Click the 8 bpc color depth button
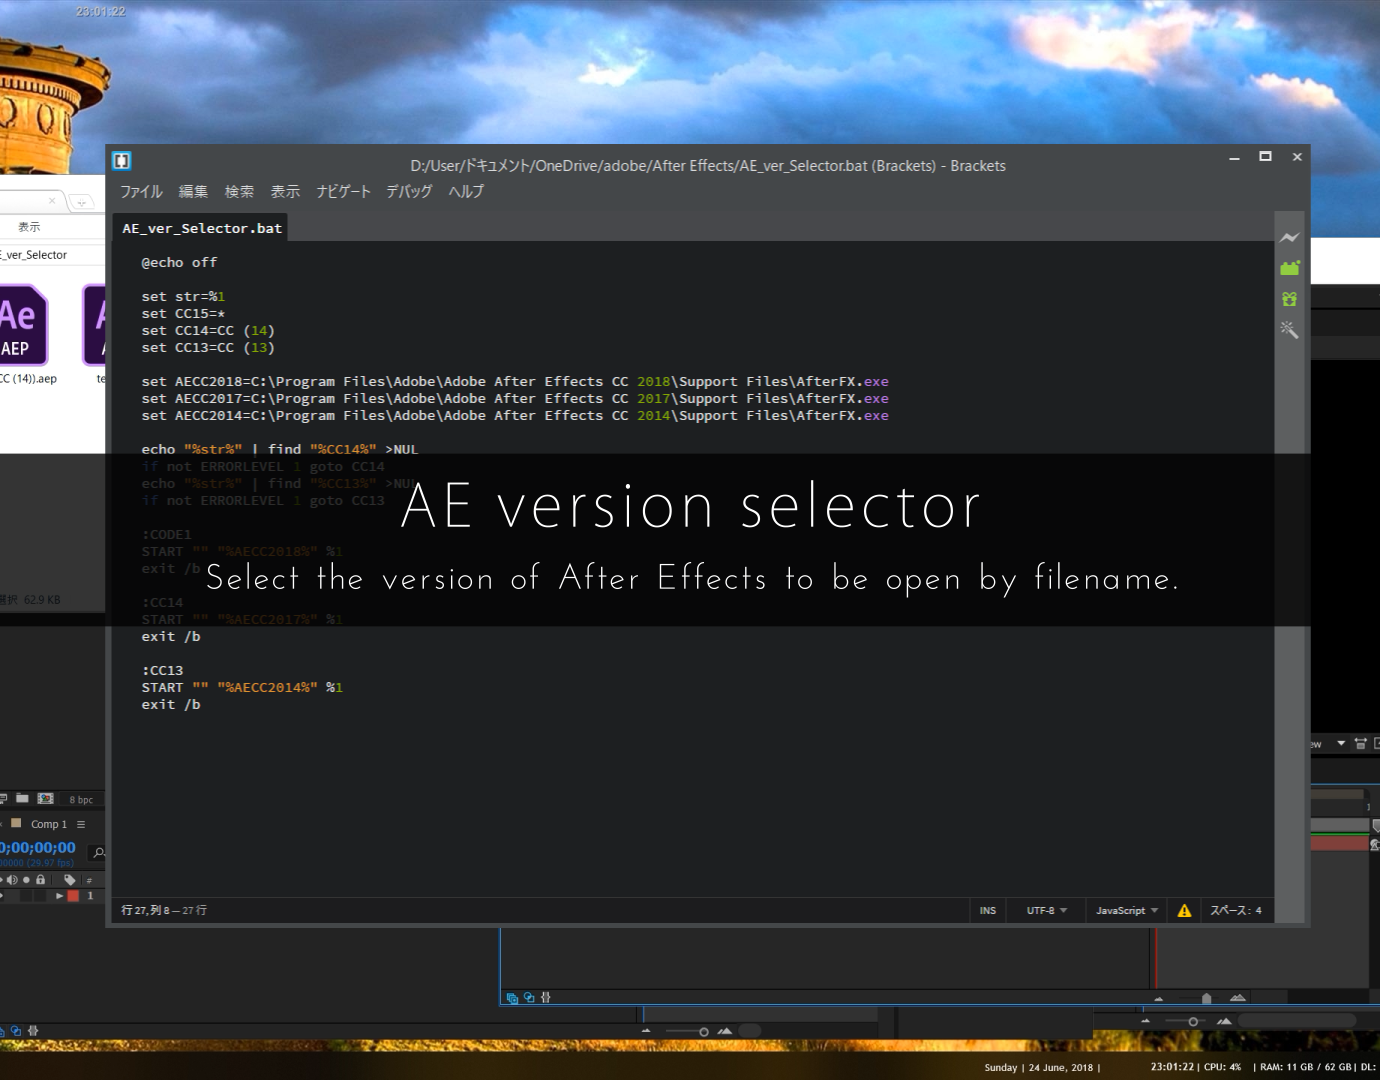The height and width of the screenshot is (1080, 1380). pos(81,799)
